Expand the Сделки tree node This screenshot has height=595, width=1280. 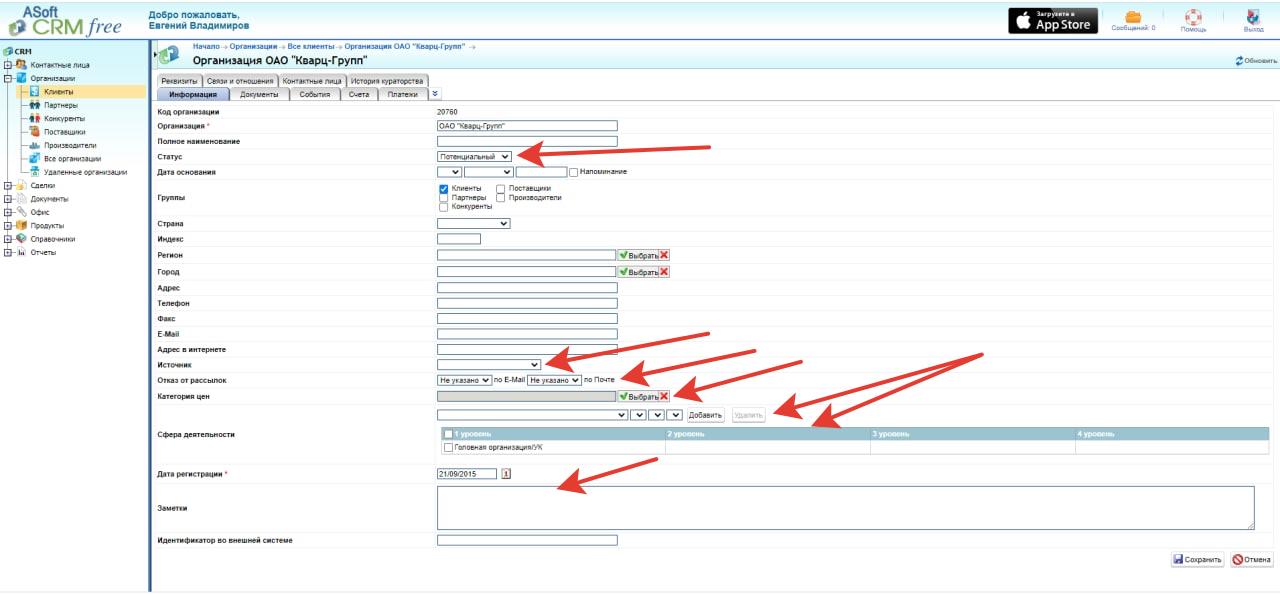8,185
